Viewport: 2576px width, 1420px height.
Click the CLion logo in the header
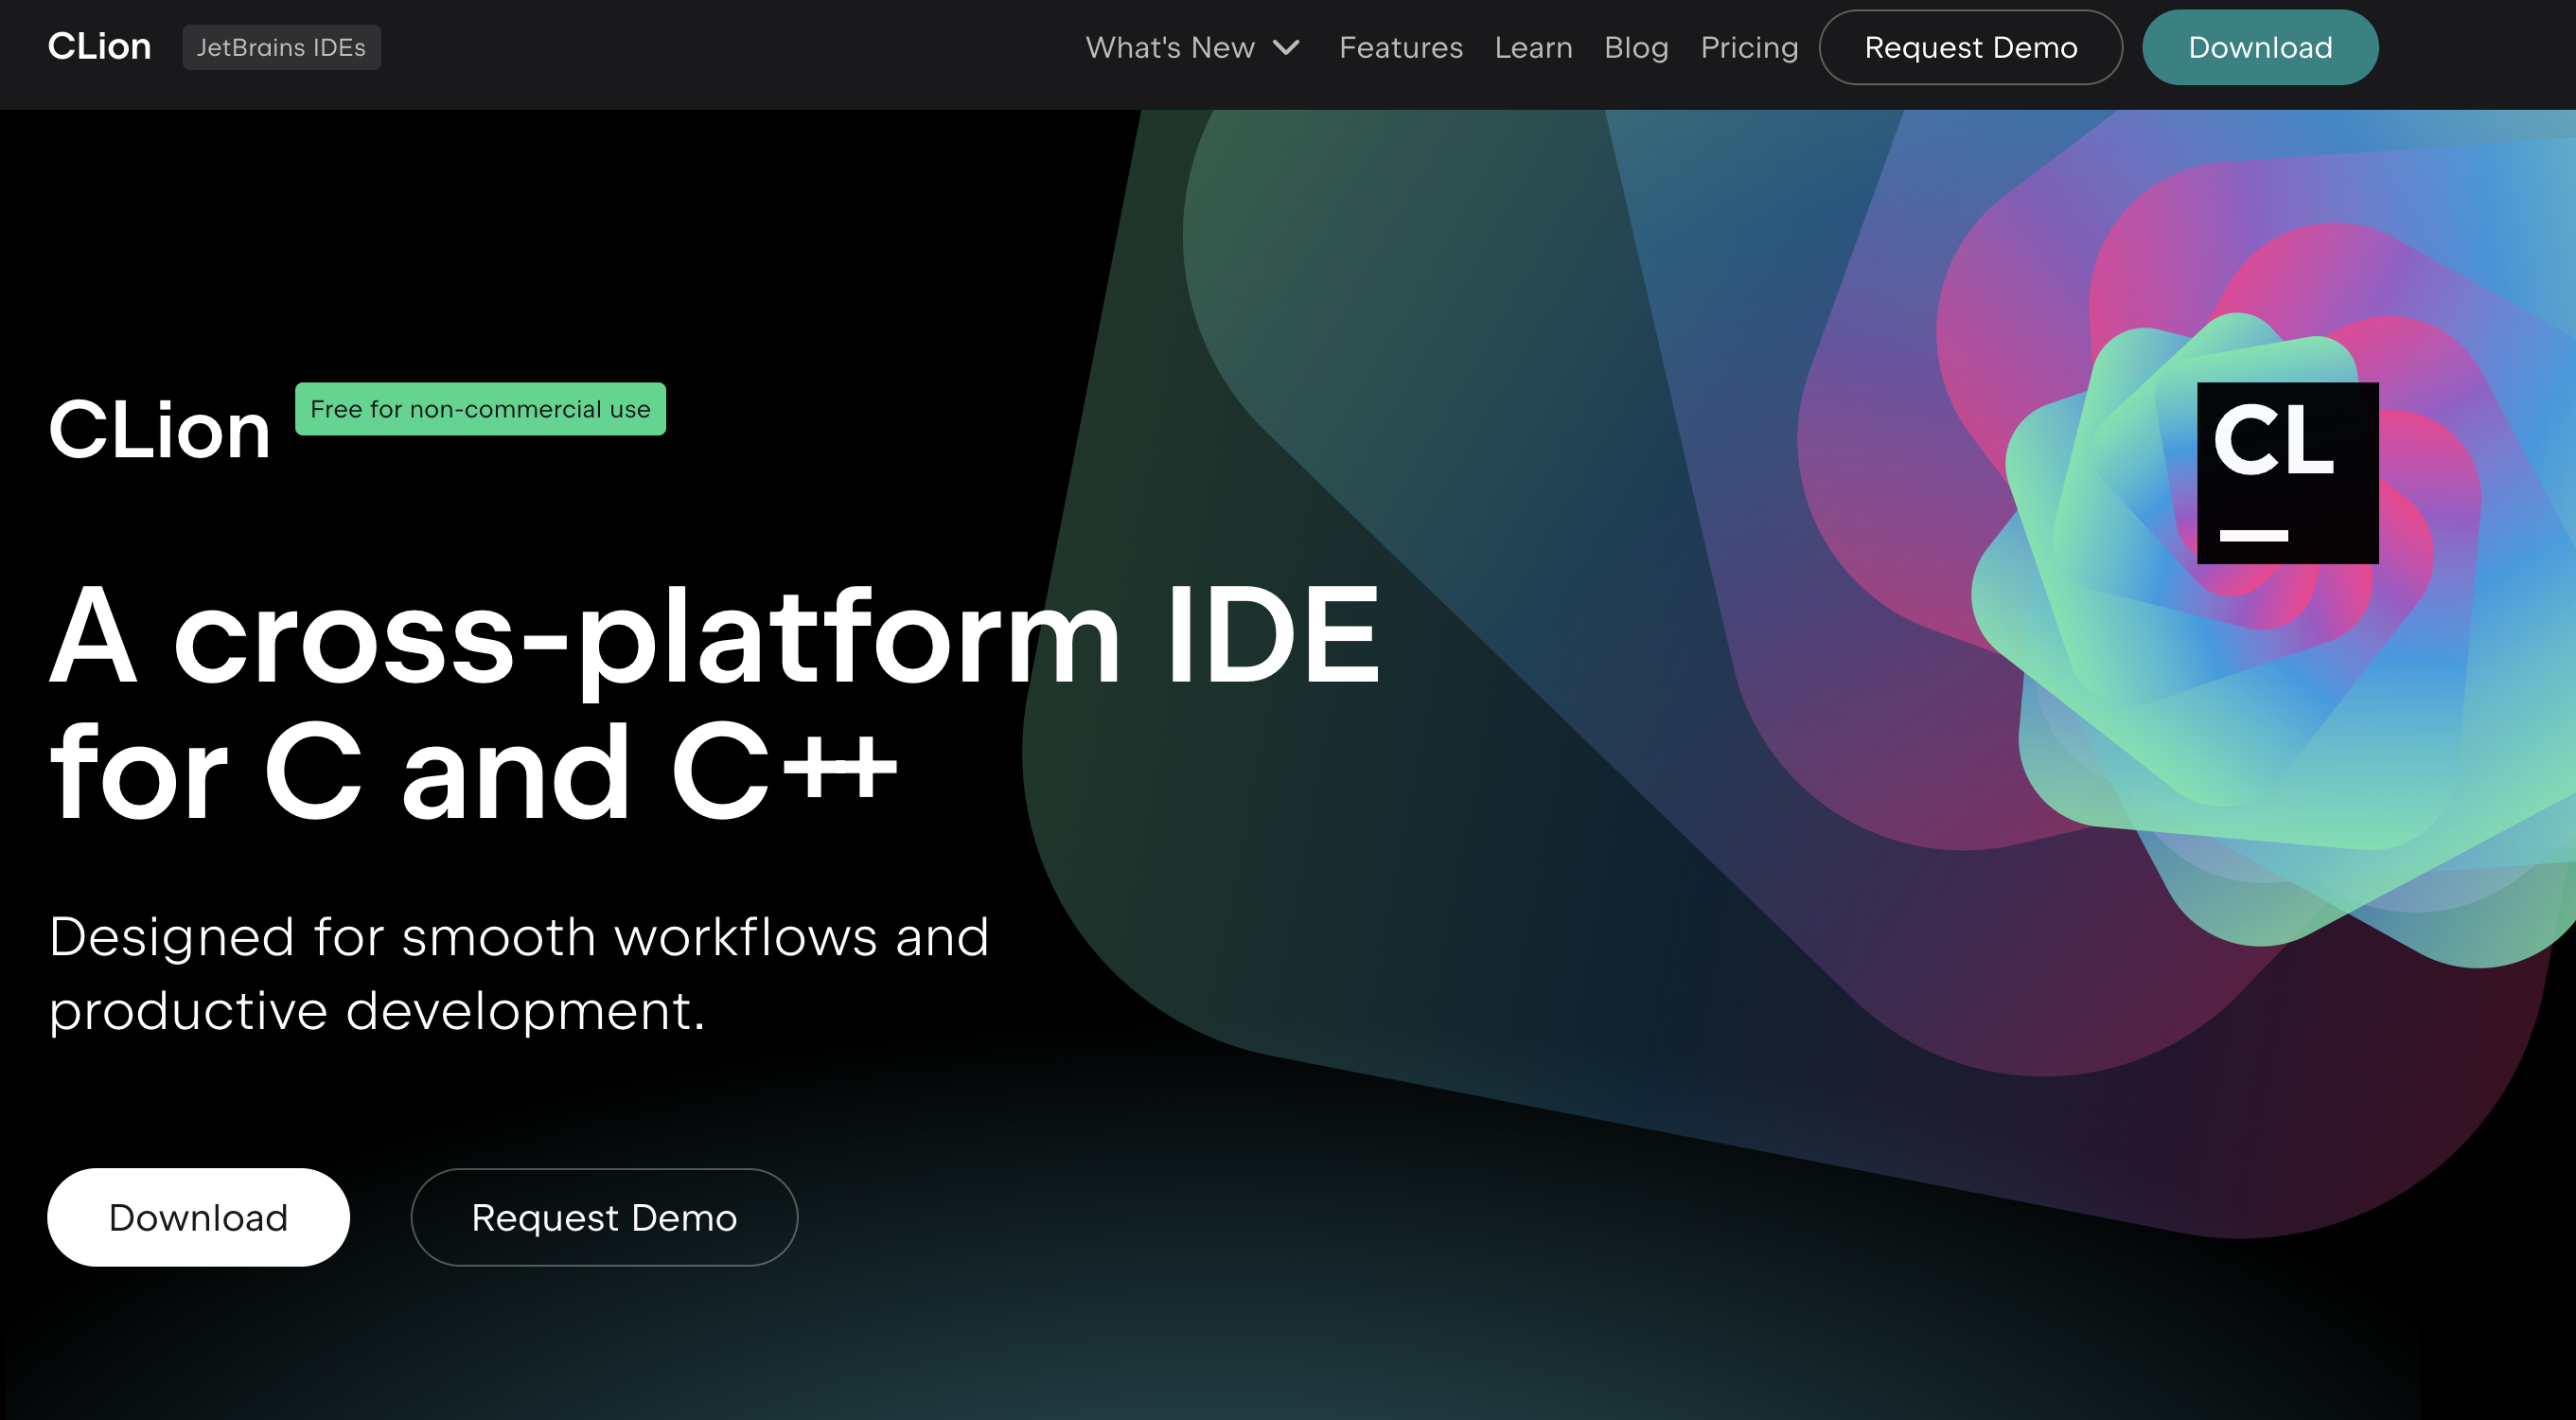[99, 47]
